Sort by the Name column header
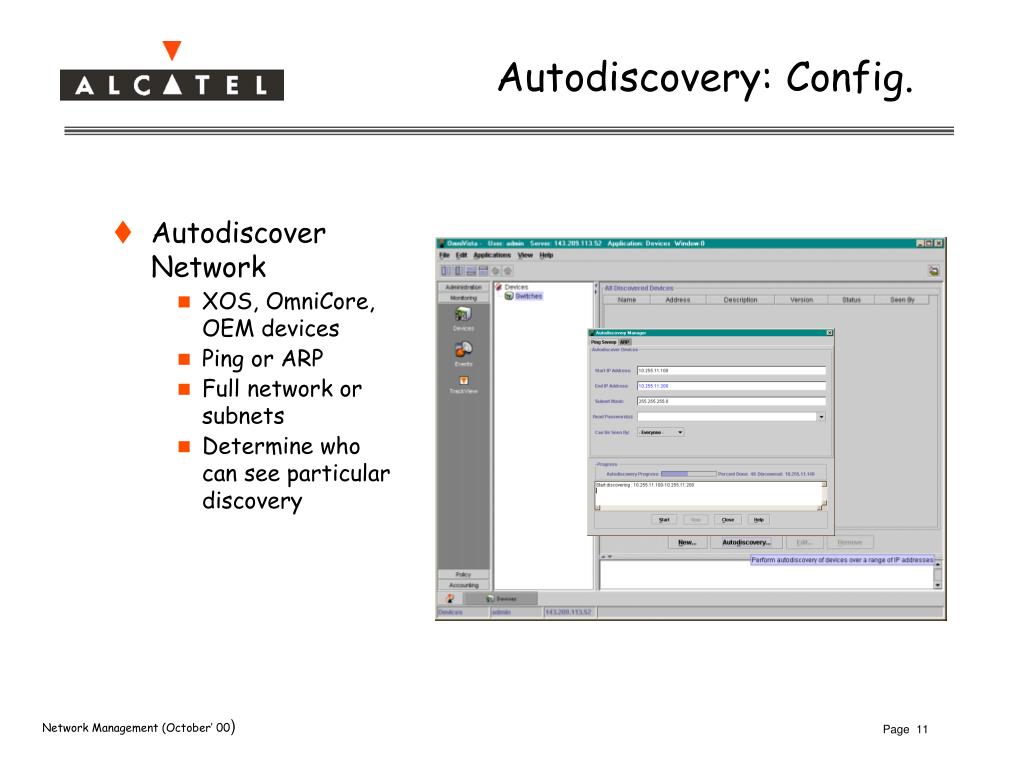 click(626, 300)
